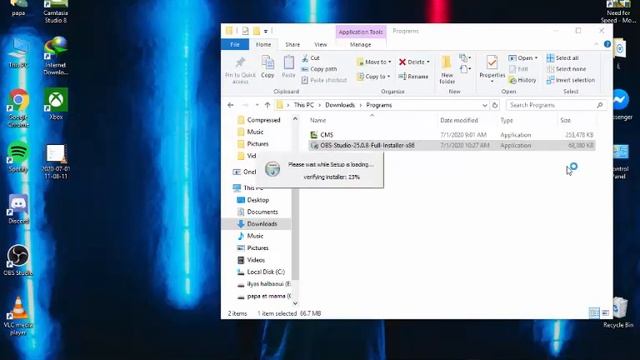Image resolution: width=640 pixels, height=360 pixels.
Task: Click the Rename ribbon button
Action: click(x=413, y=76)
